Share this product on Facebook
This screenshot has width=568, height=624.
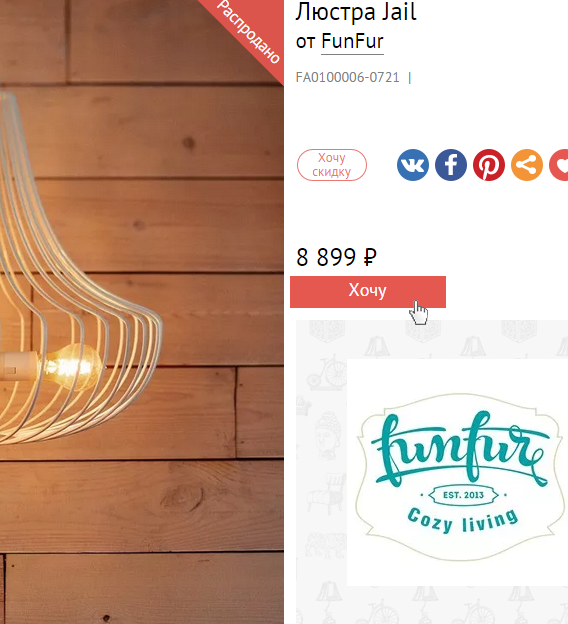pyautogui.click(x=451, y=165)
